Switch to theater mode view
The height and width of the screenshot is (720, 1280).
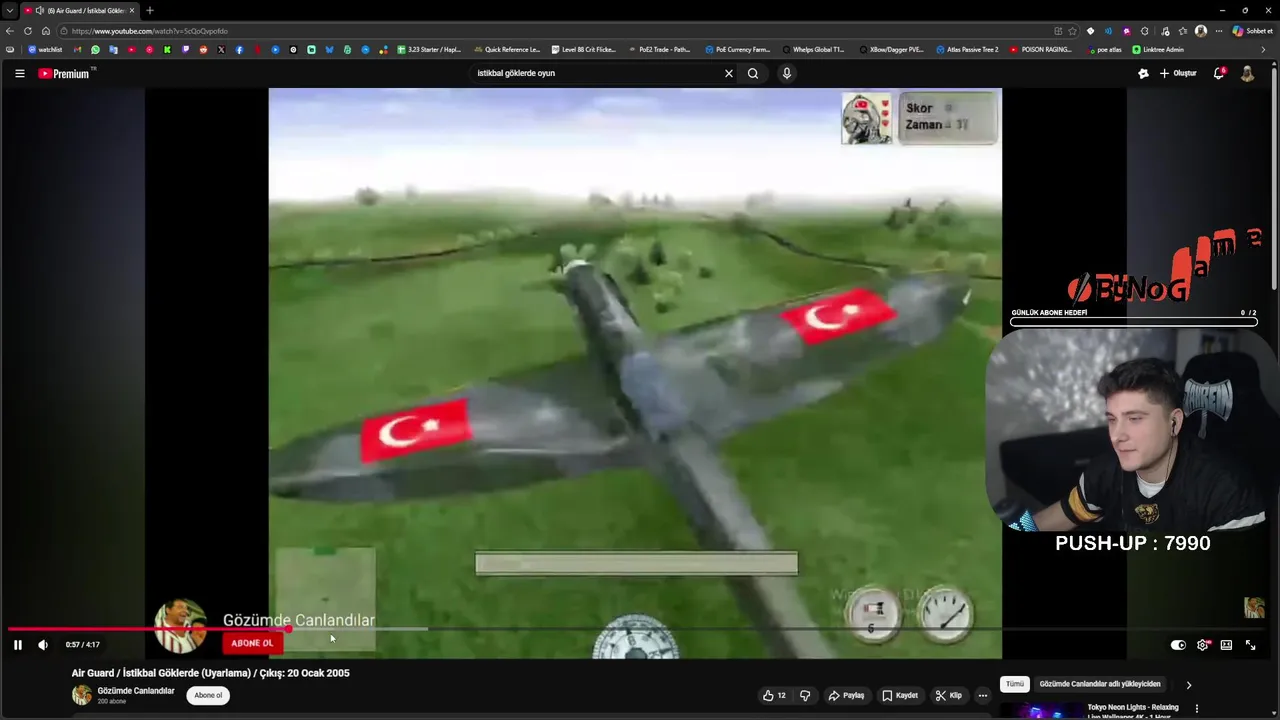point(1226,645)
